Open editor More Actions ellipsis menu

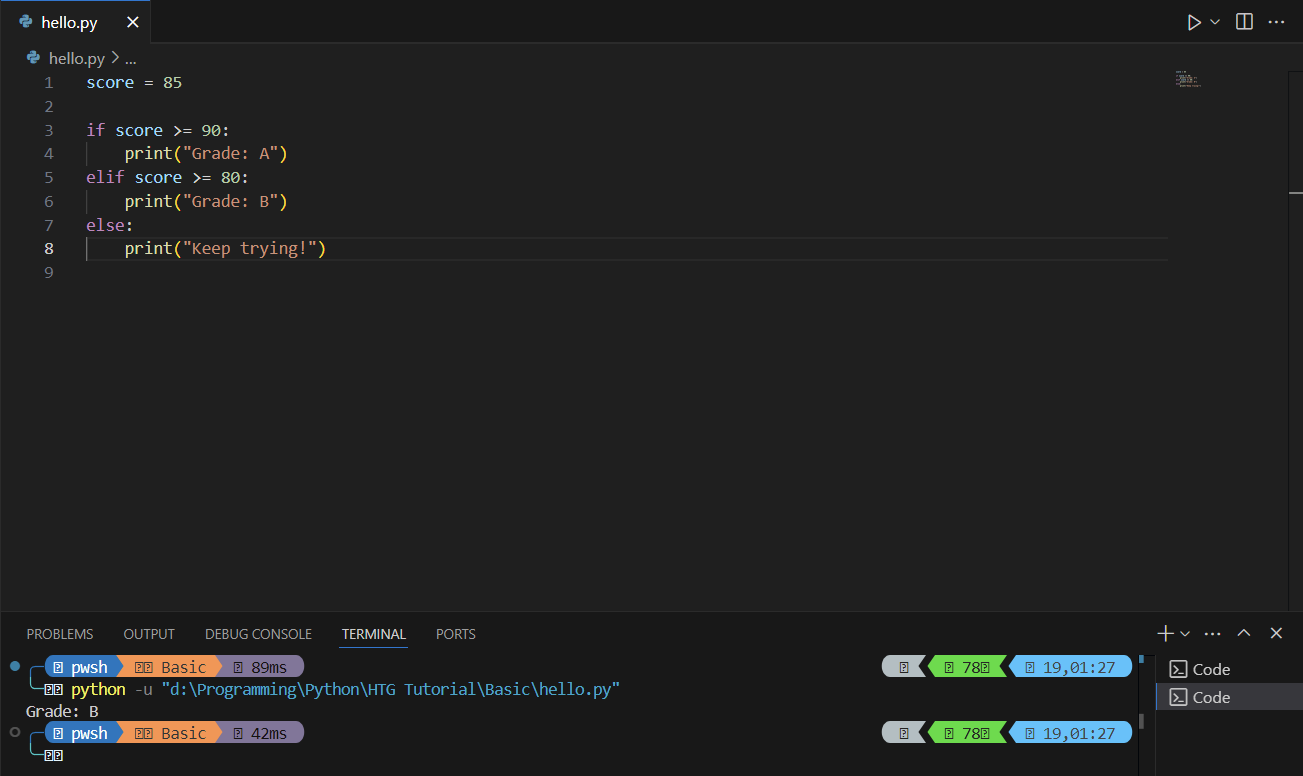click(x=1276, y=22)
